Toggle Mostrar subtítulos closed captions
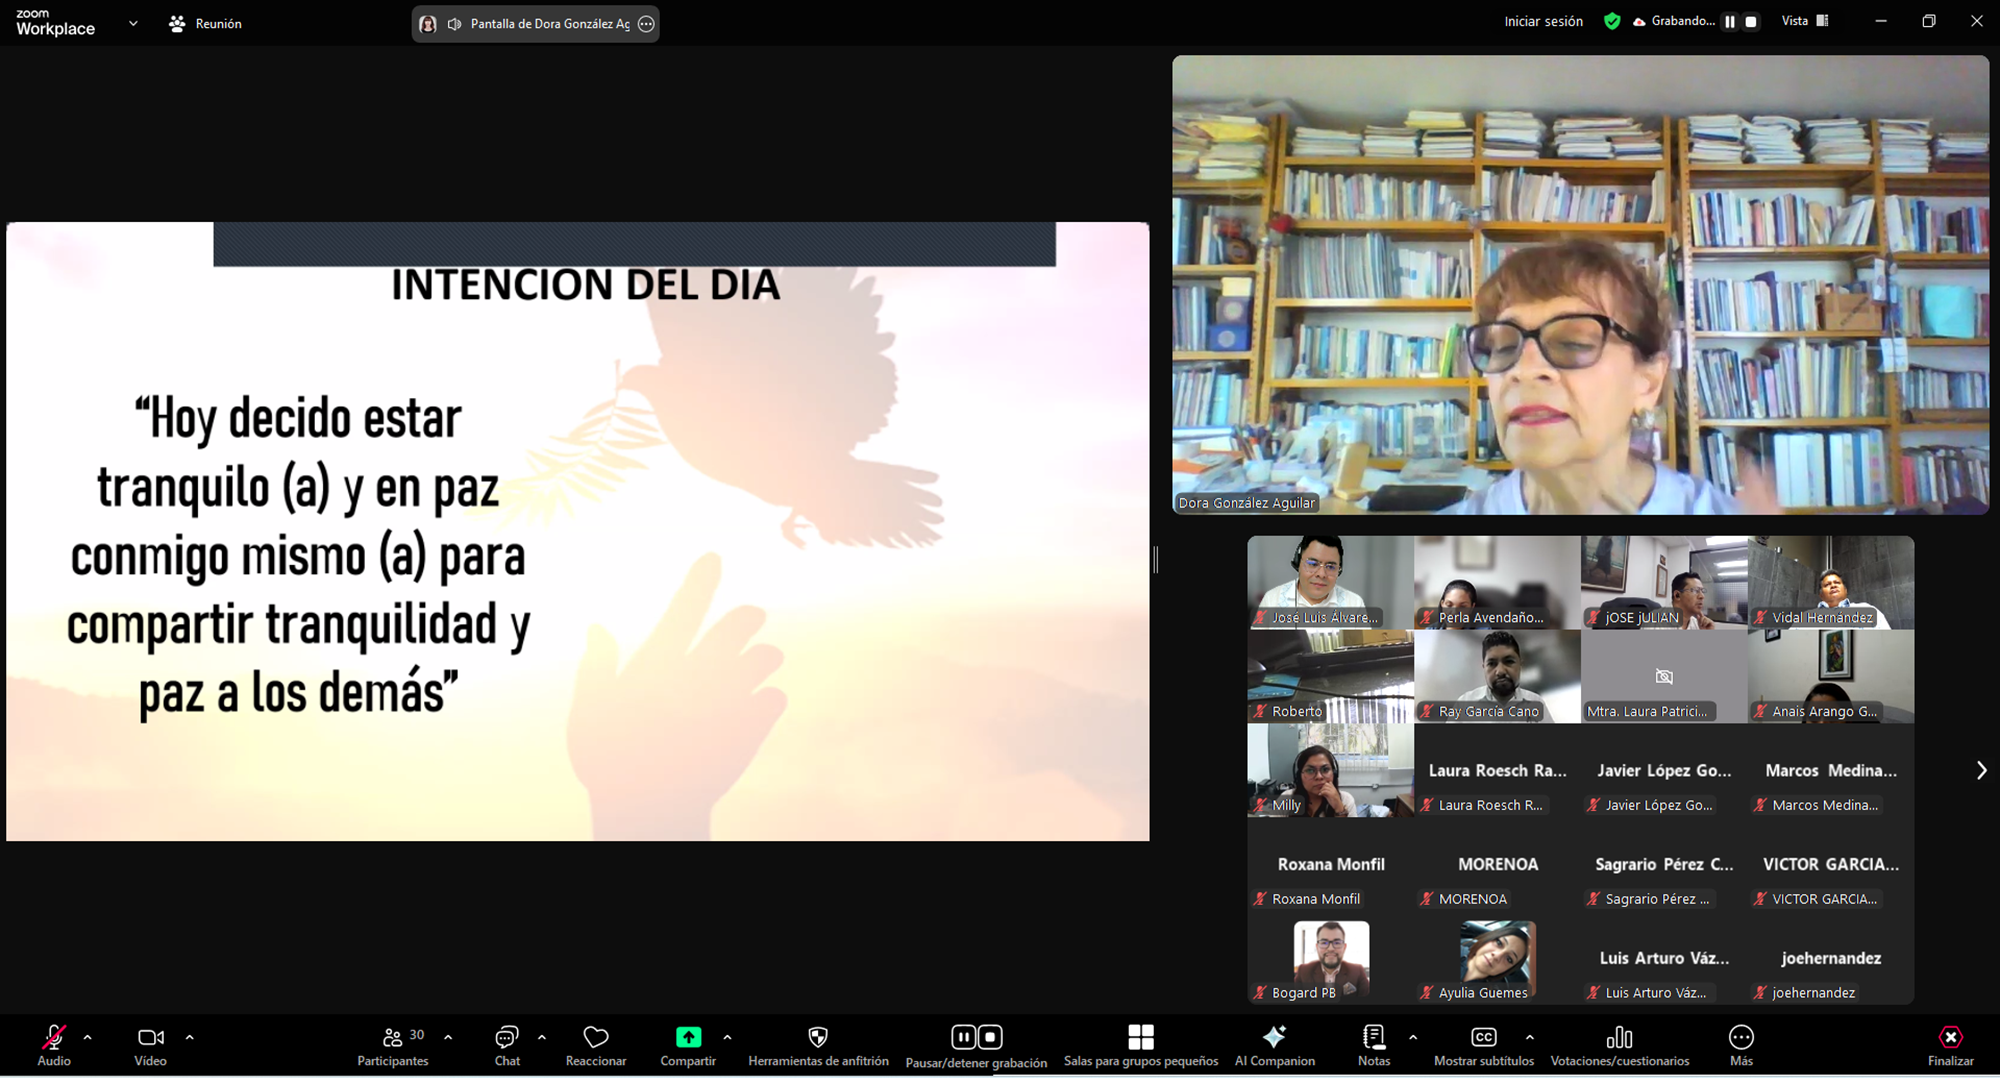2000x1078 pixels. pos(1483,1044)
